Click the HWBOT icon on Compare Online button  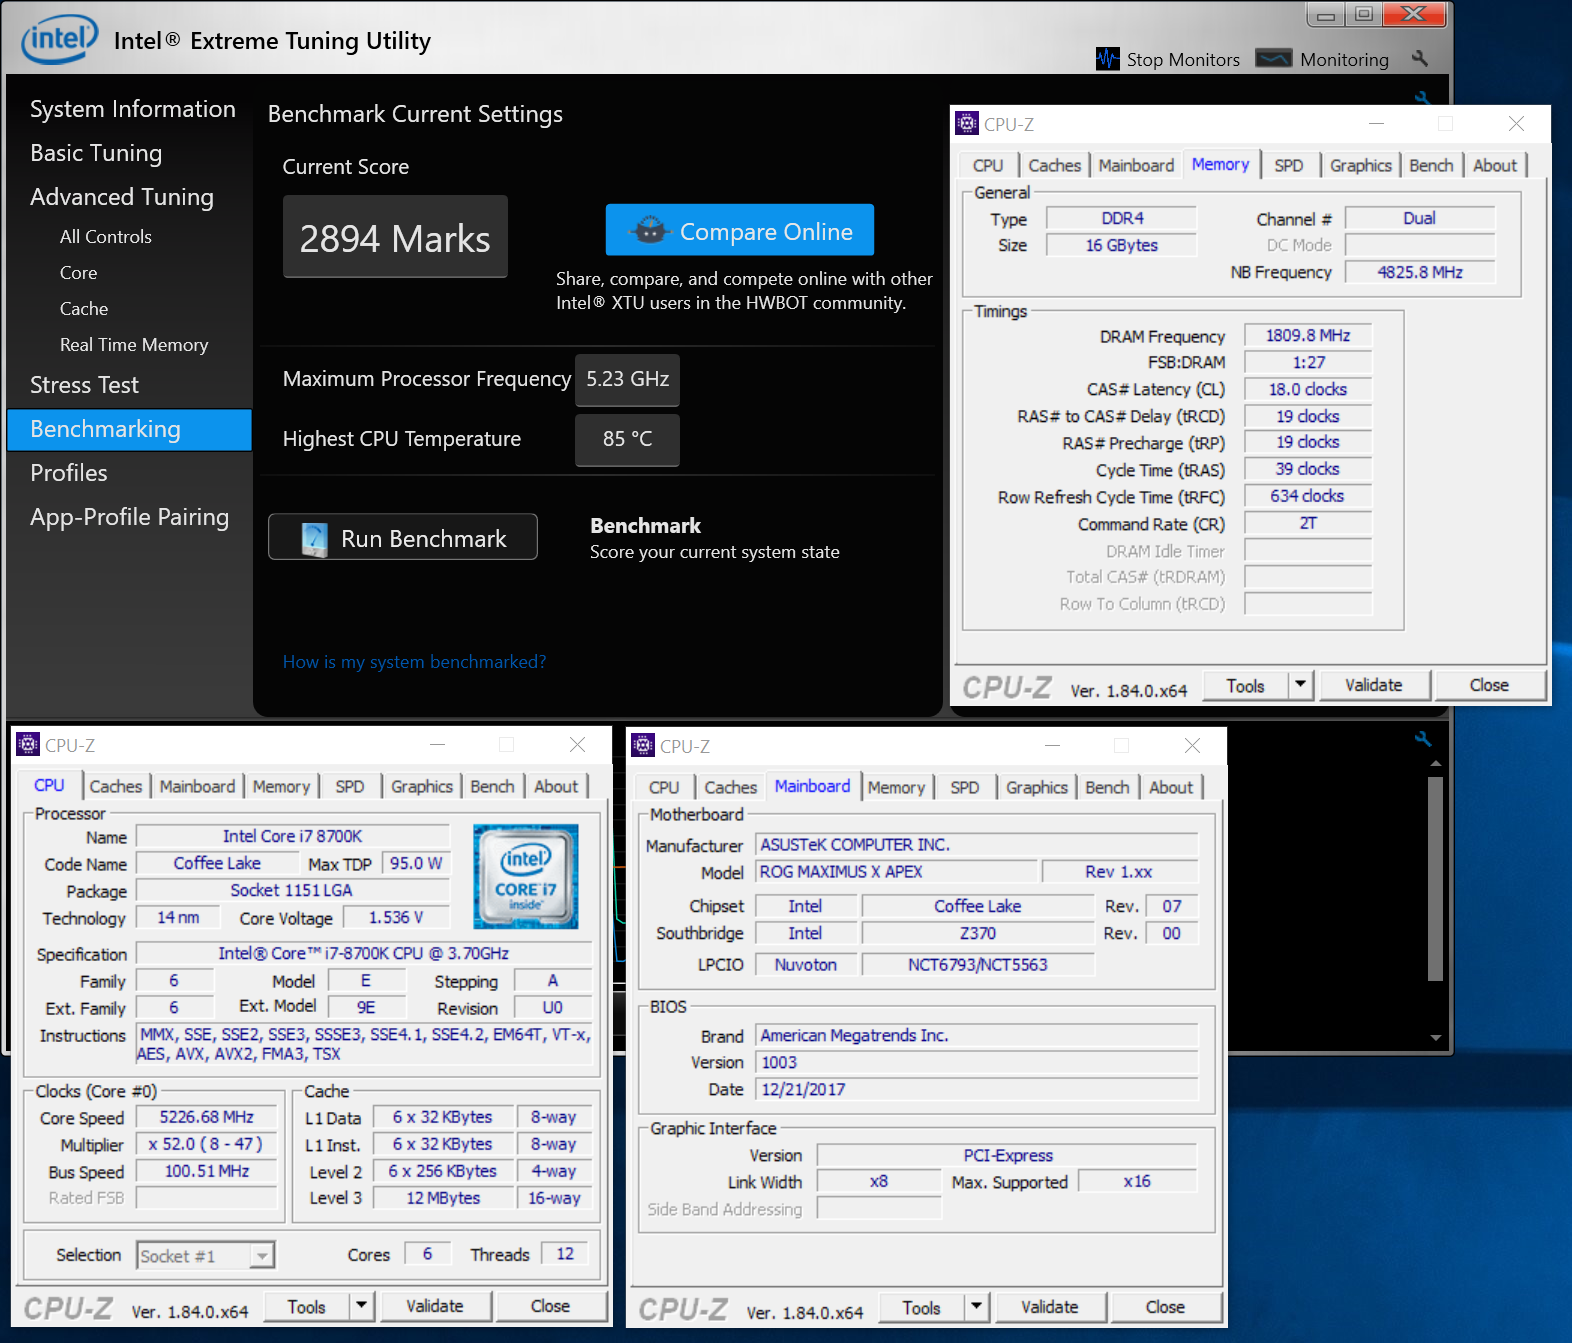(x=650, y=230)
